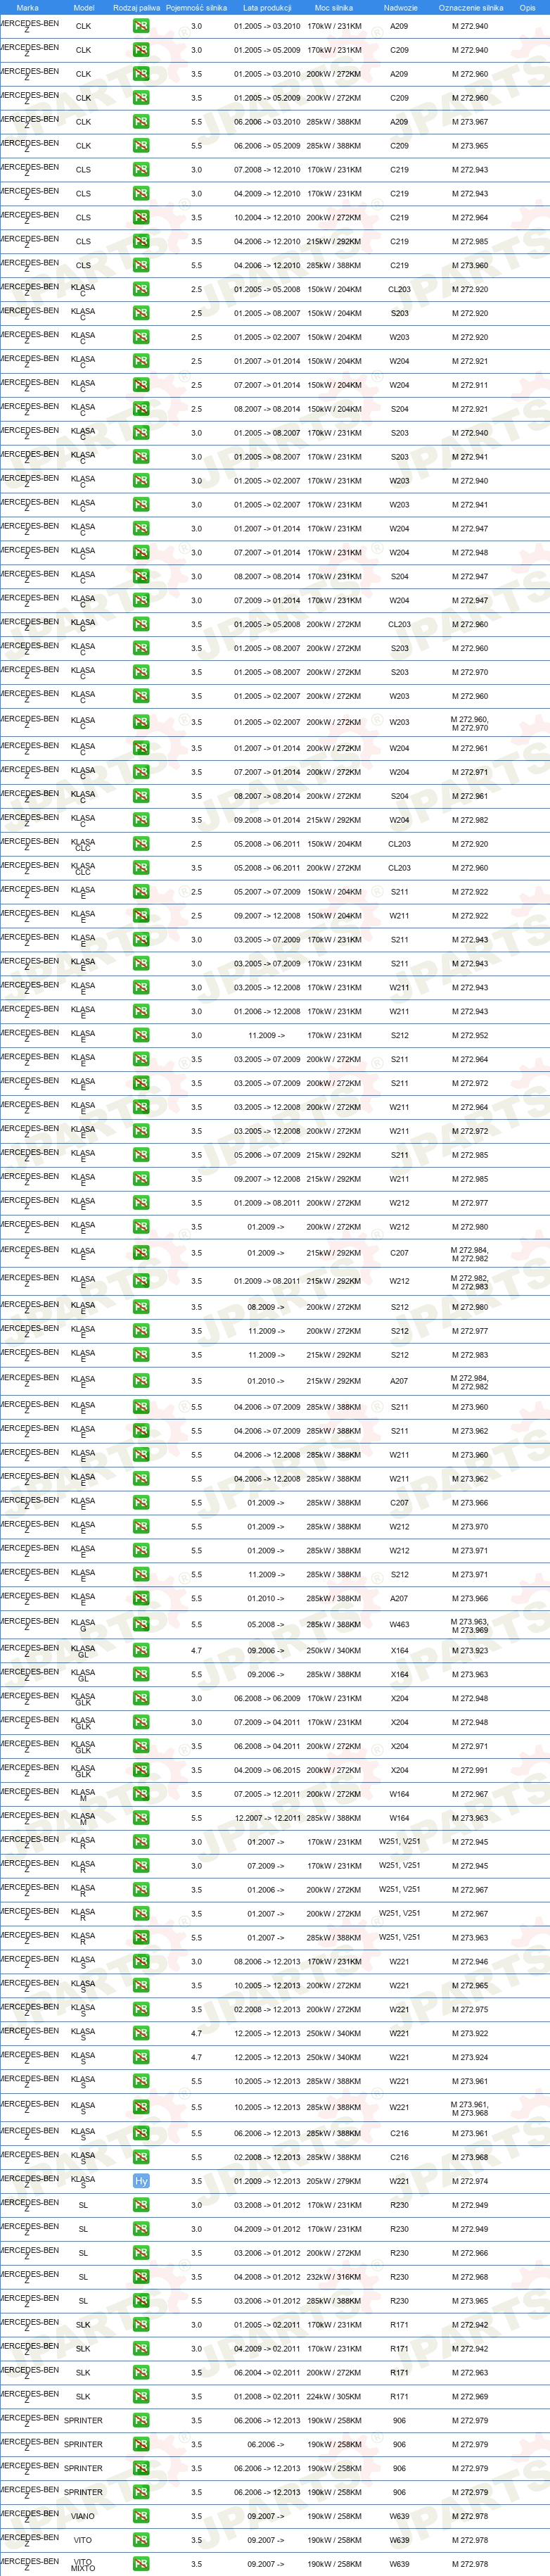Click fuel icon in KLASA M 12.2007 -> 12.2011 row
The image size is (550, 2576).
(x=141, y=1819)
